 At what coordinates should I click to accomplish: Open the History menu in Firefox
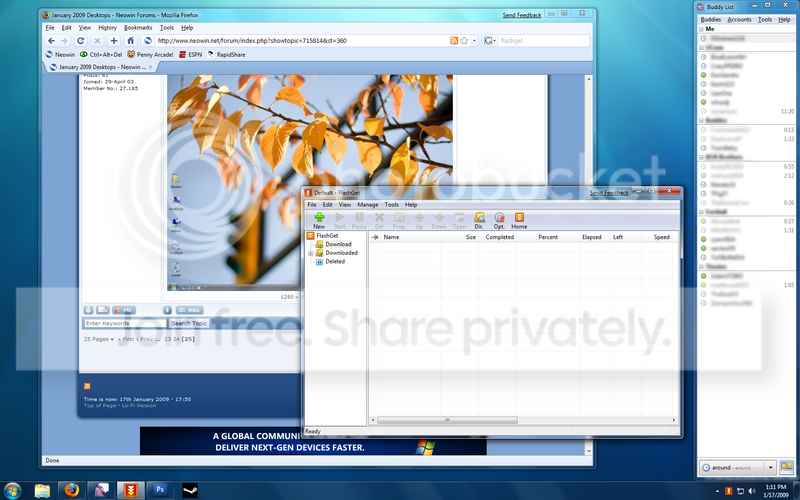tap(107, 28)
